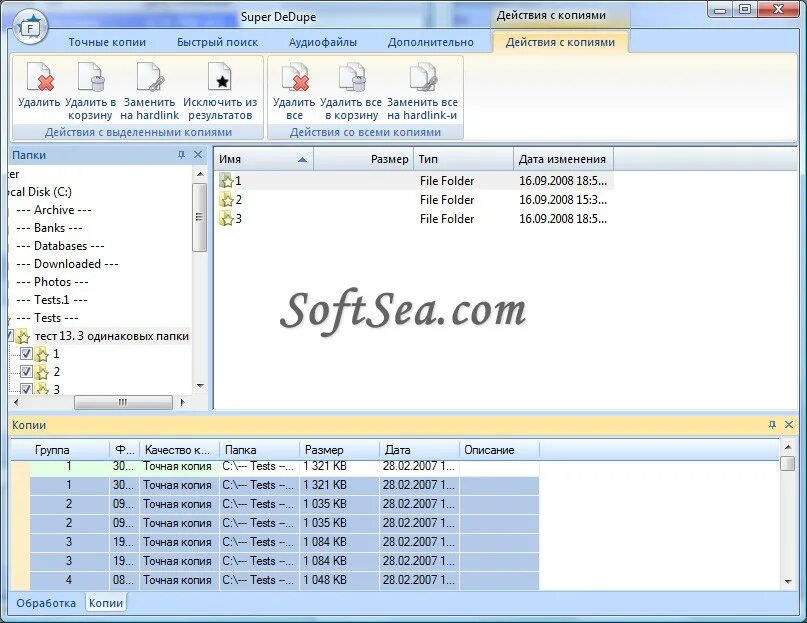Select folder icon of item 1 in file list

pos(226,180)
